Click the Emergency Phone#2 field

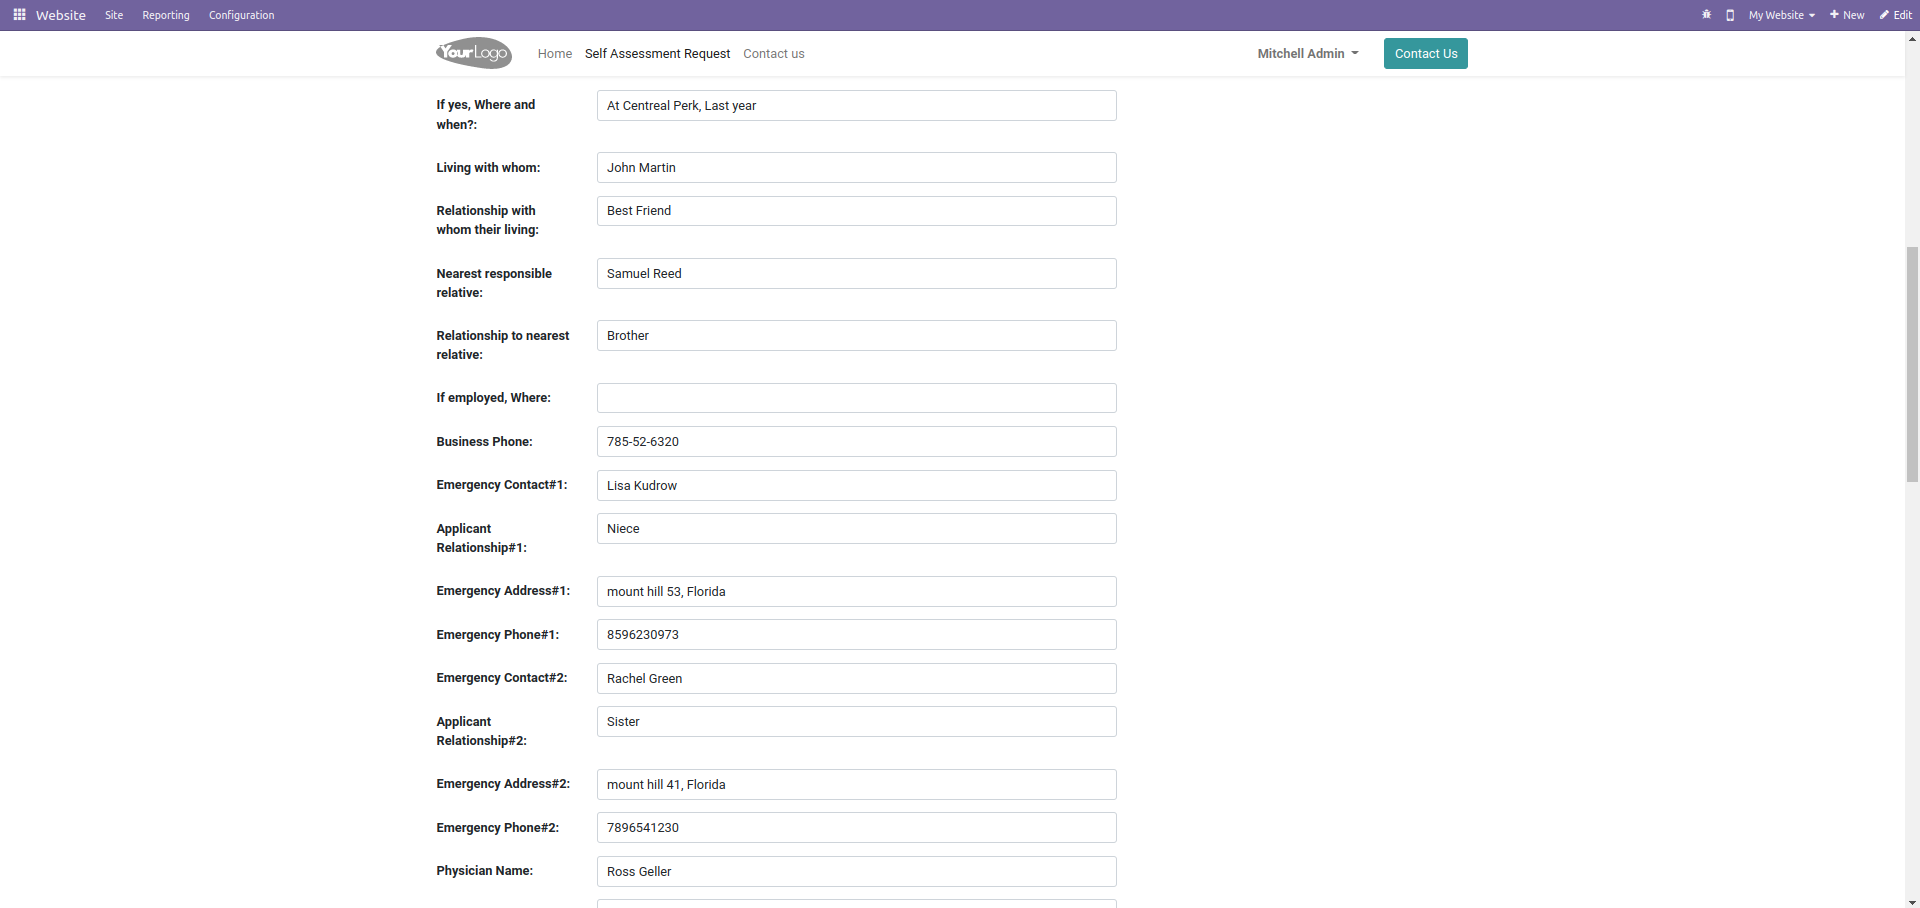[857, 828]
